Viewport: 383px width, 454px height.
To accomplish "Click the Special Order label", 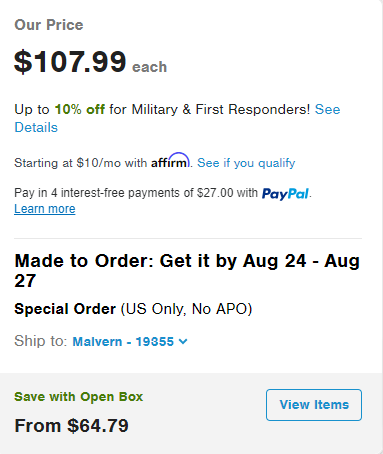I will (x=65, y=309).
